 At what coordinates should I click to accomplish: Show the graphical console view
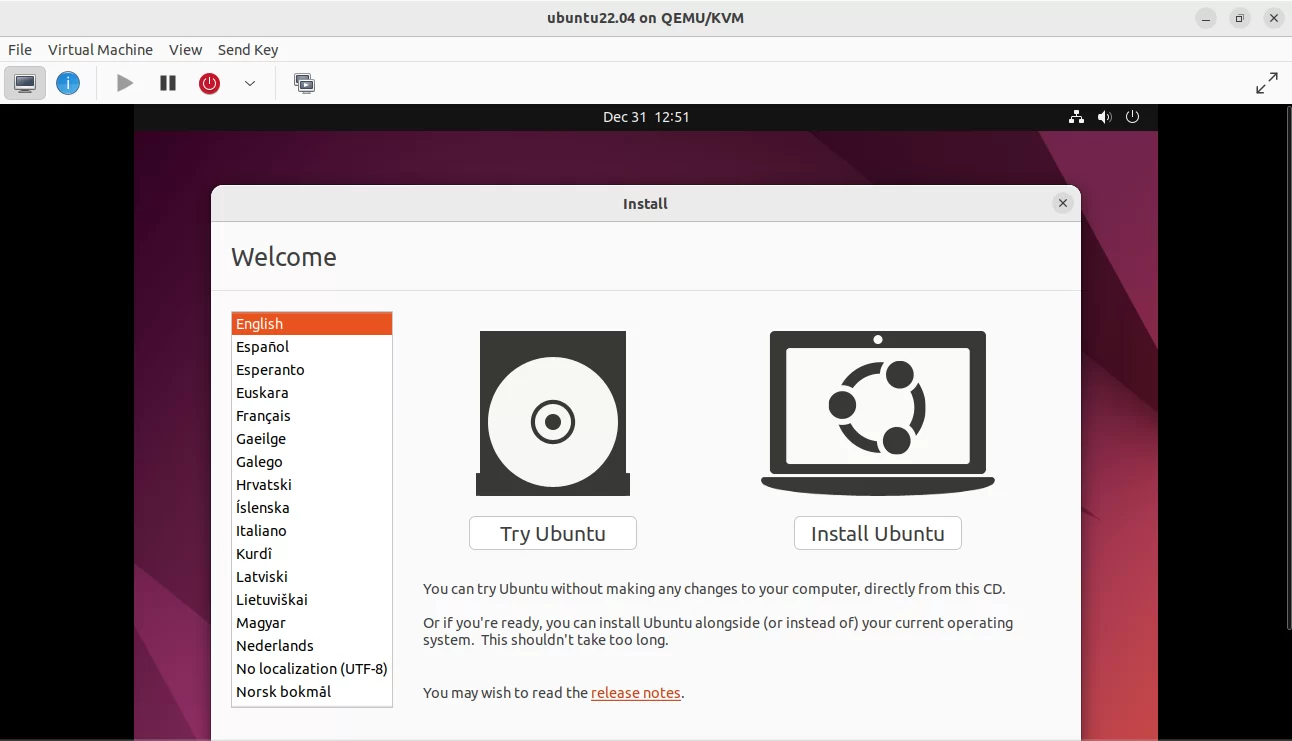25,83
